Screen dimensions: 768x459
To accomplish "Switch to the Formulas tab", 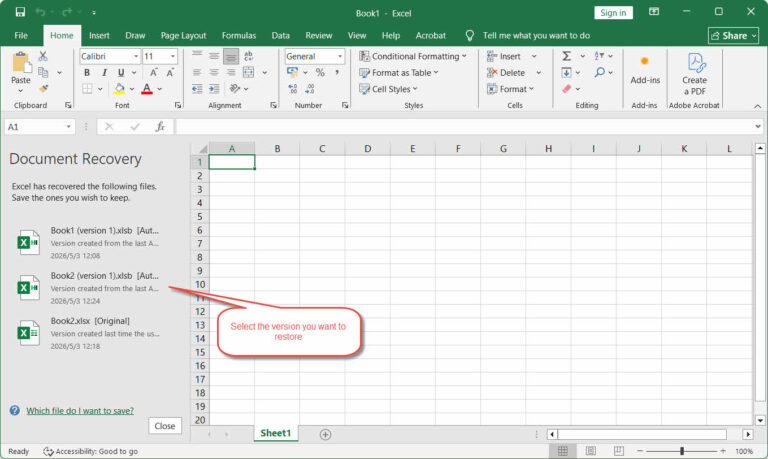I will click(239, 35).
